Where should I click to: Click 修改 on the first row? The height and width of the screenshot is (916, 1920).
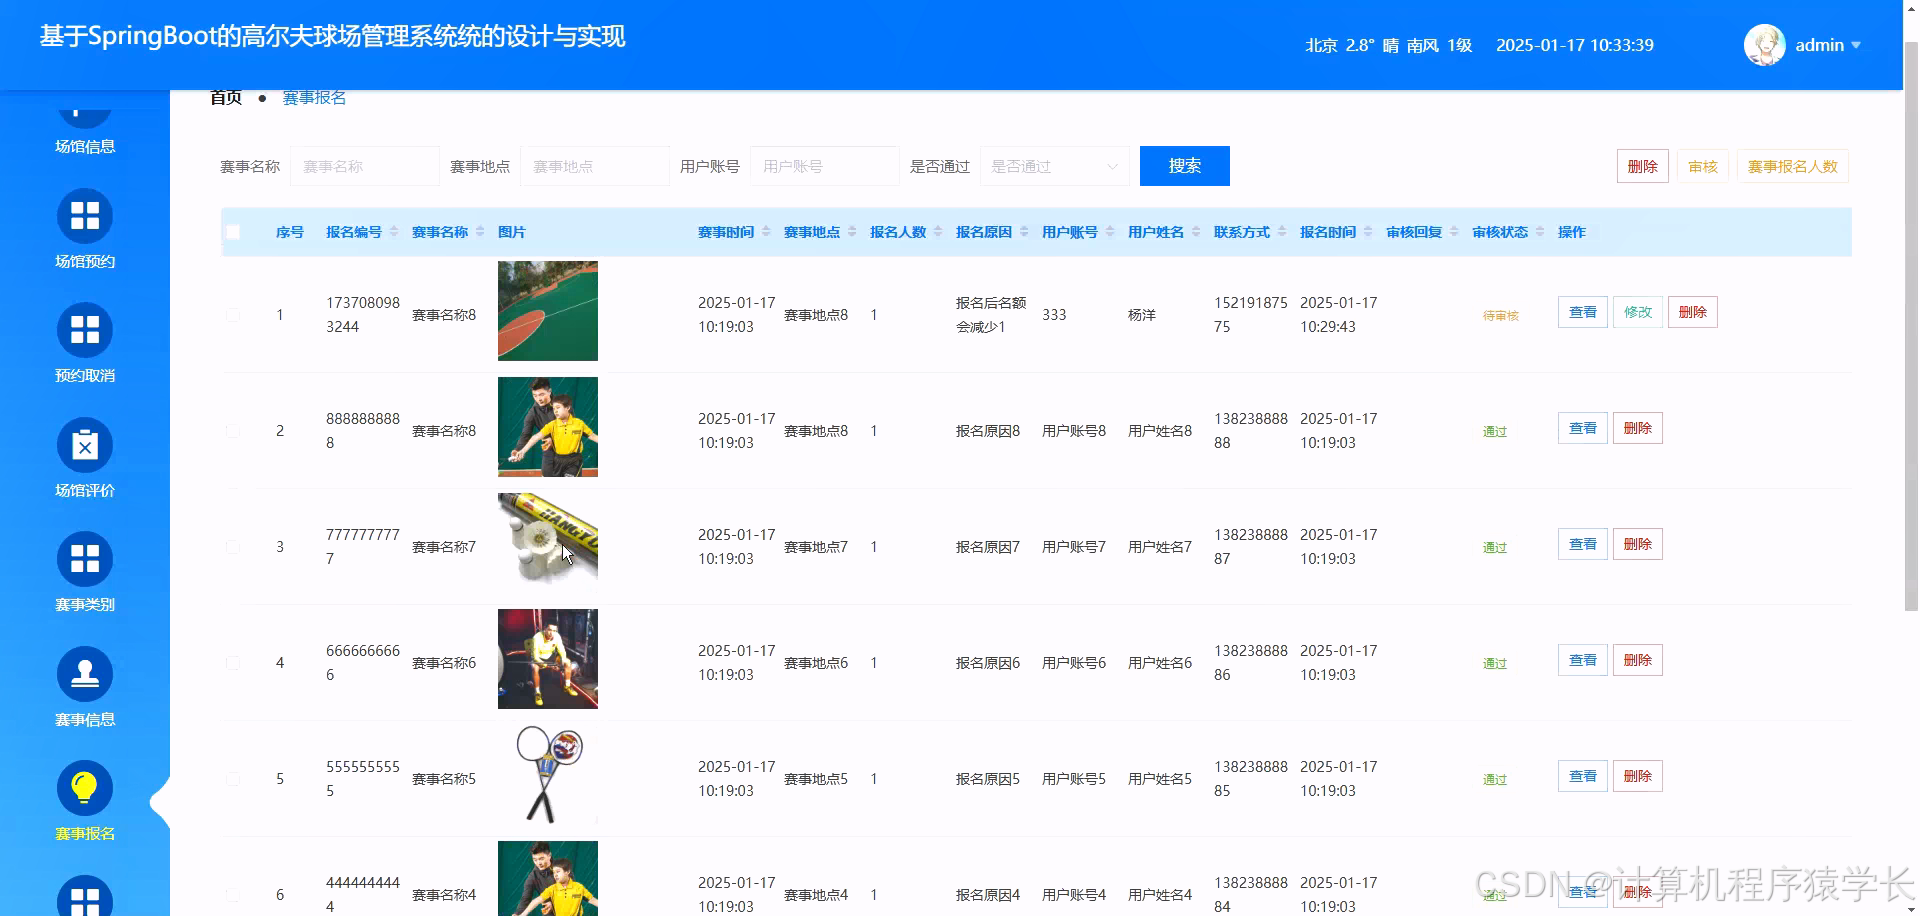[x=1637, y=311]
